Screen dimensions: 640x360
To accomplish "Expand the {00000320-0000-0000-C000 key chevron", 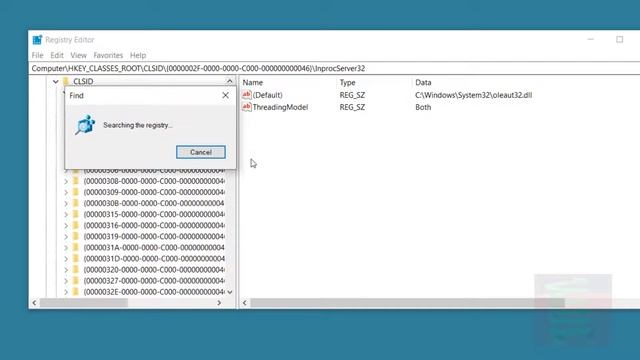I will 66,270.
